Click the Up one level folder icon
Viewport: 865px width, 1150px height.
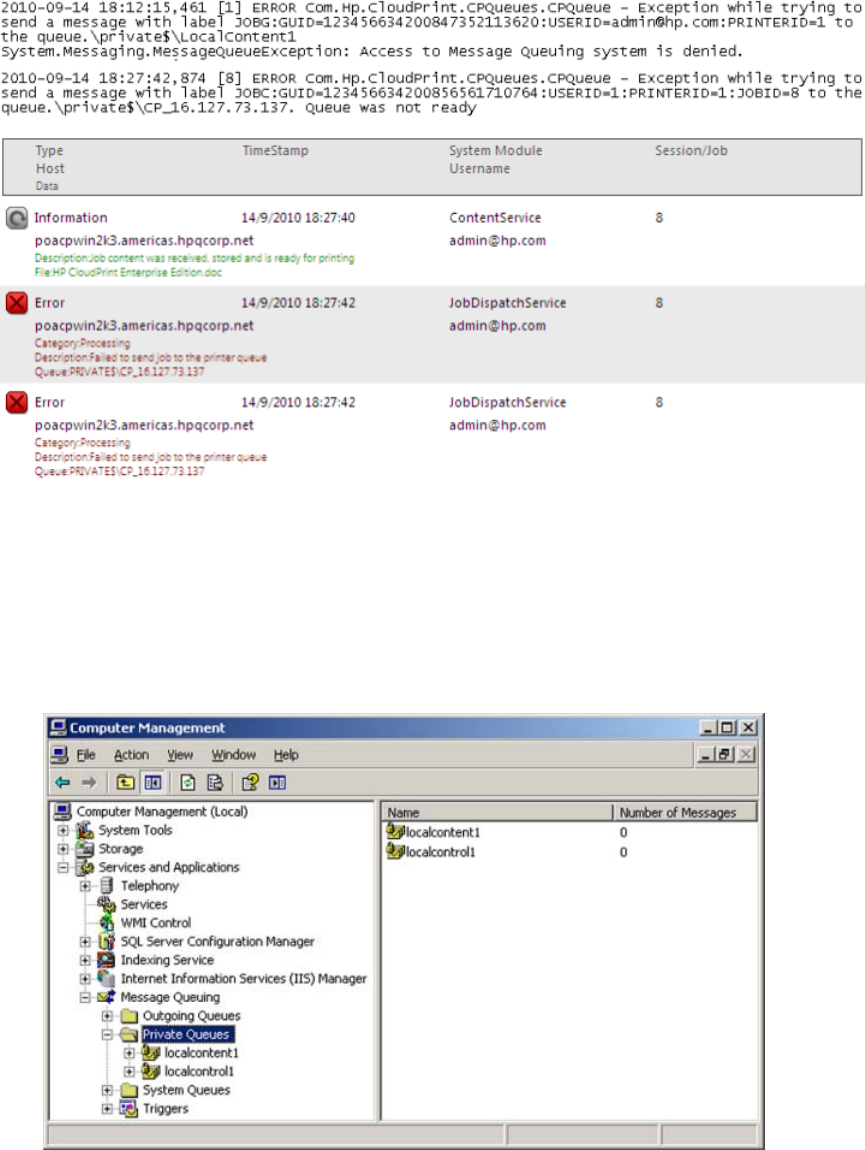(x=125, y=783)
